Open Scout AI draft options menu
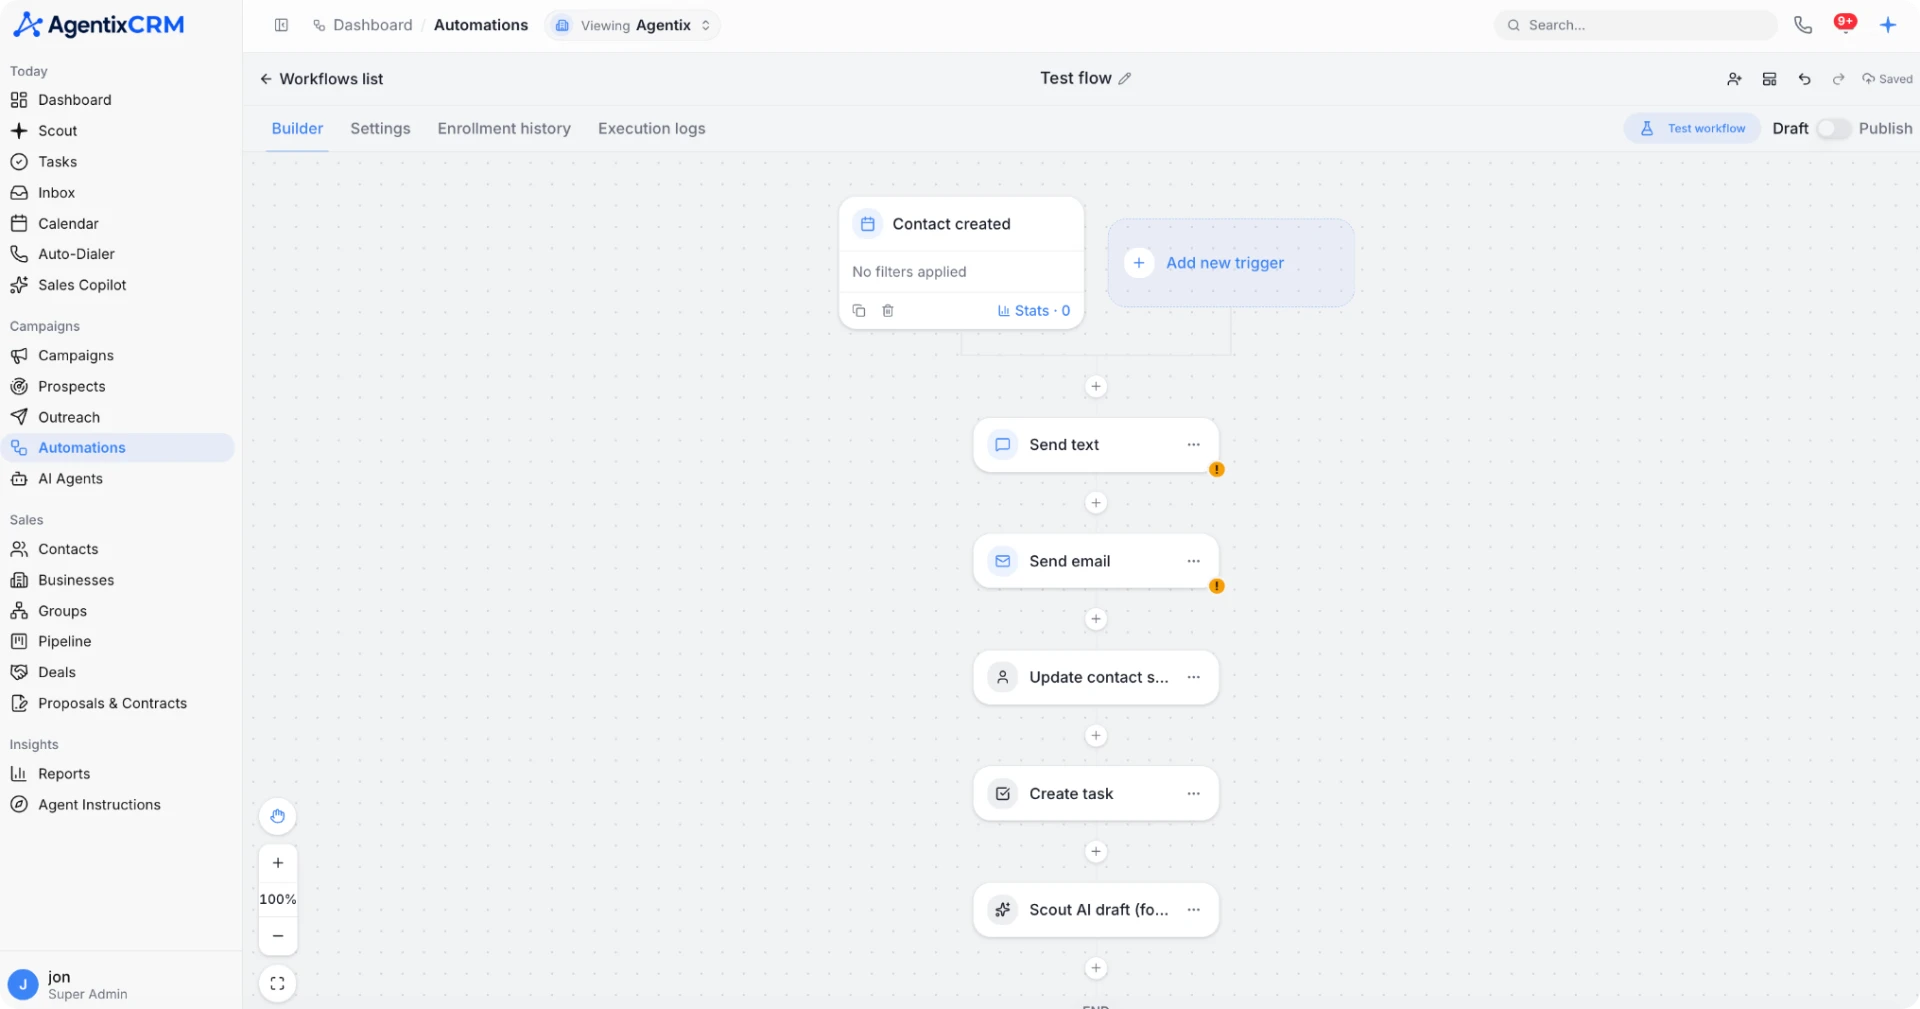 1193,910
